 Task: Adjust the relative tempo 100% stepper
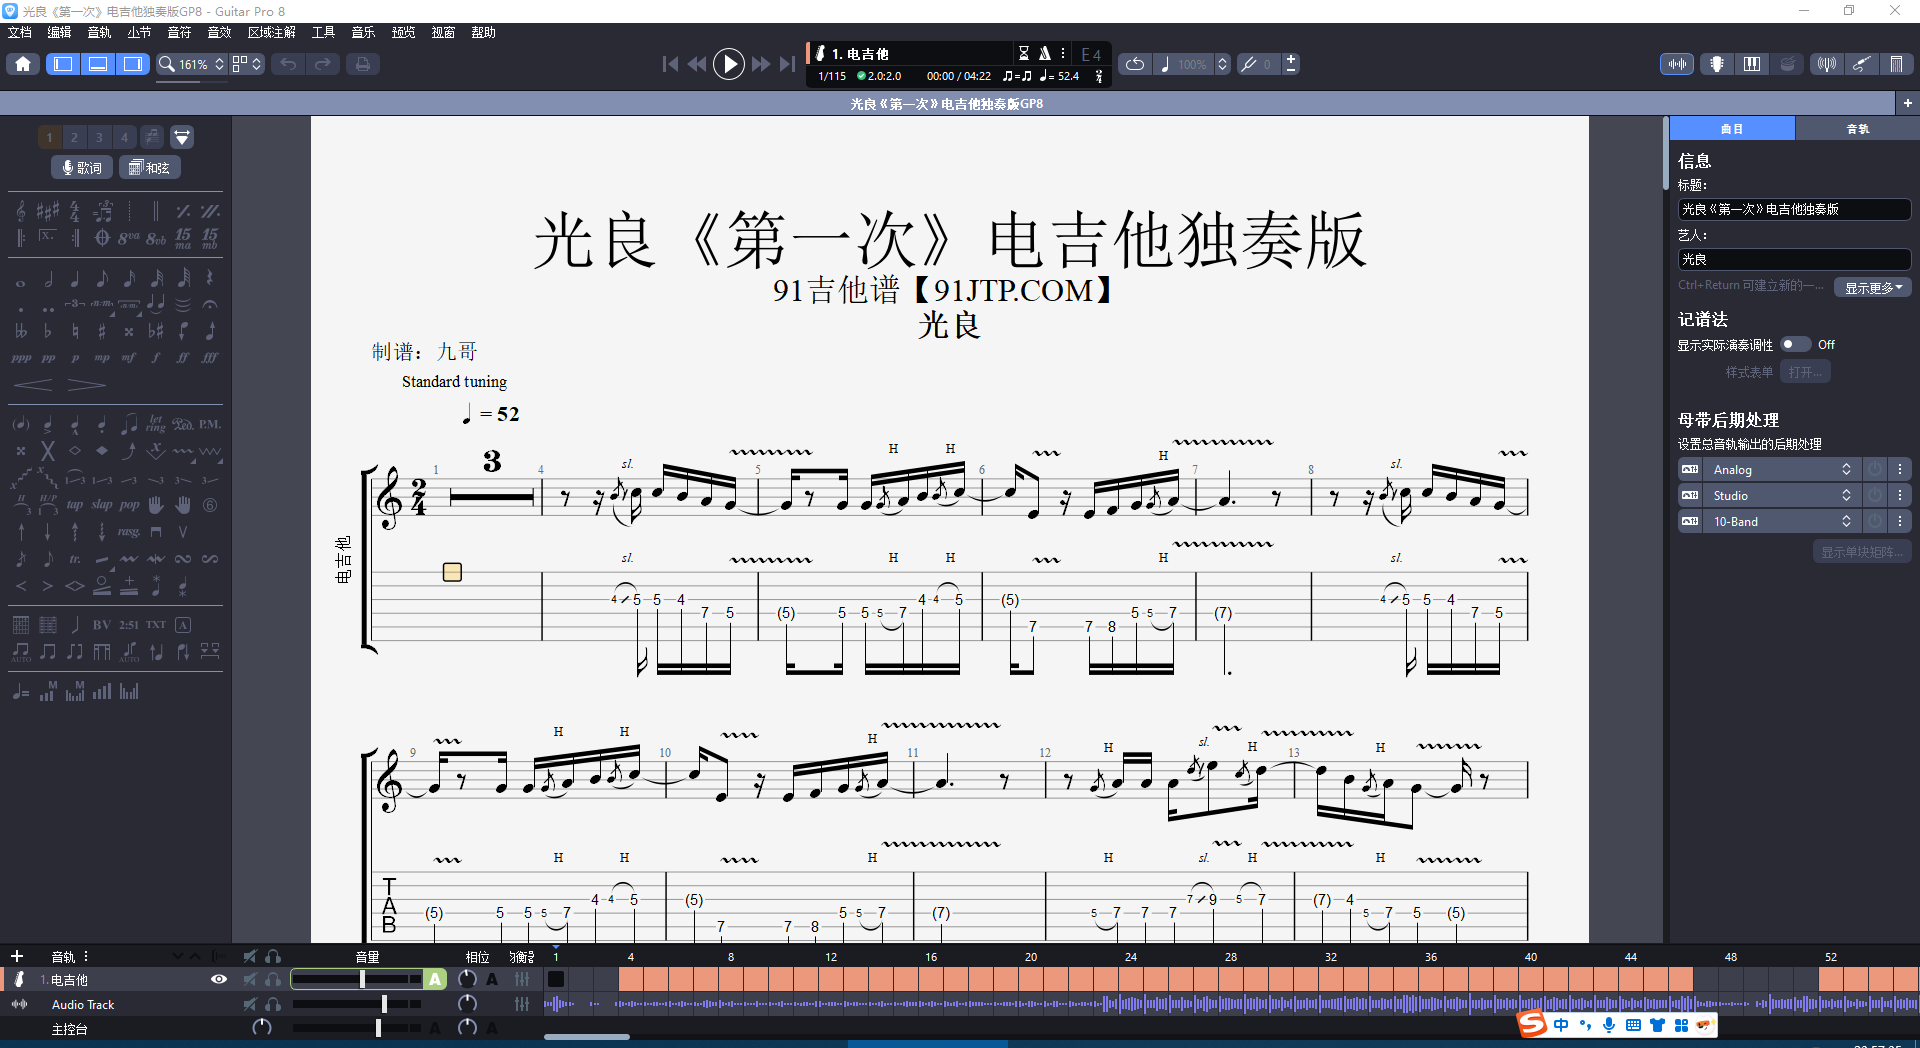[x=1222, y=64]
